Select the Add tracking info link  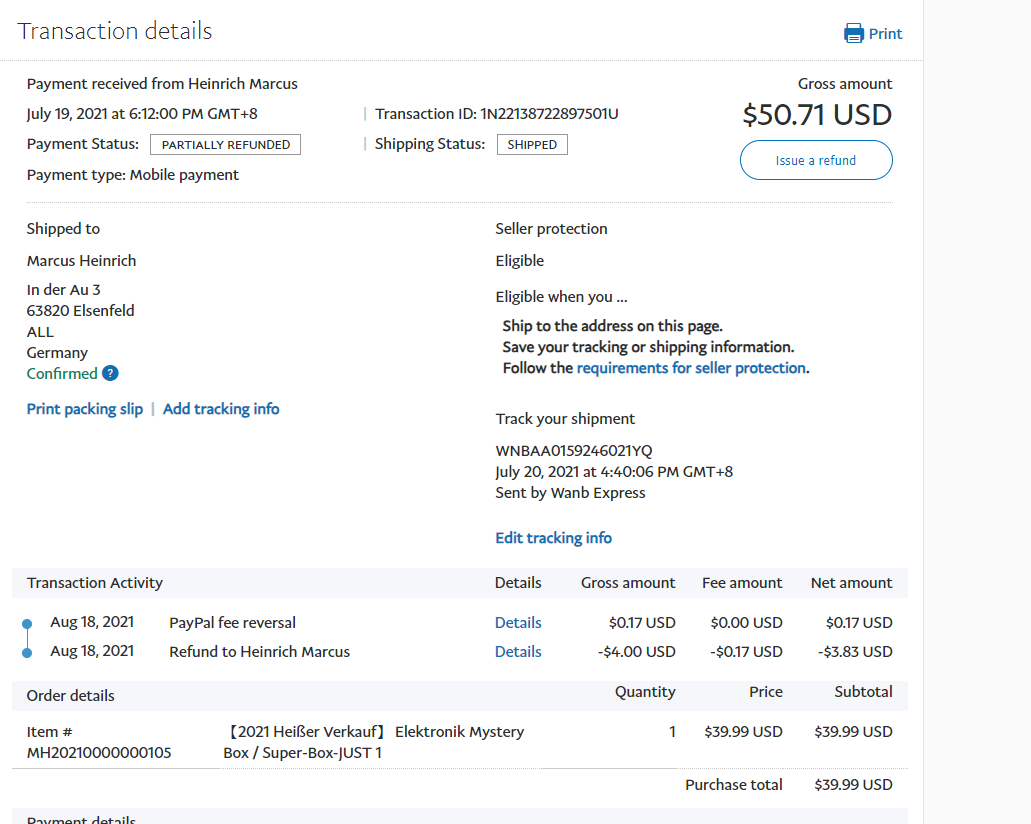(221, 409)
